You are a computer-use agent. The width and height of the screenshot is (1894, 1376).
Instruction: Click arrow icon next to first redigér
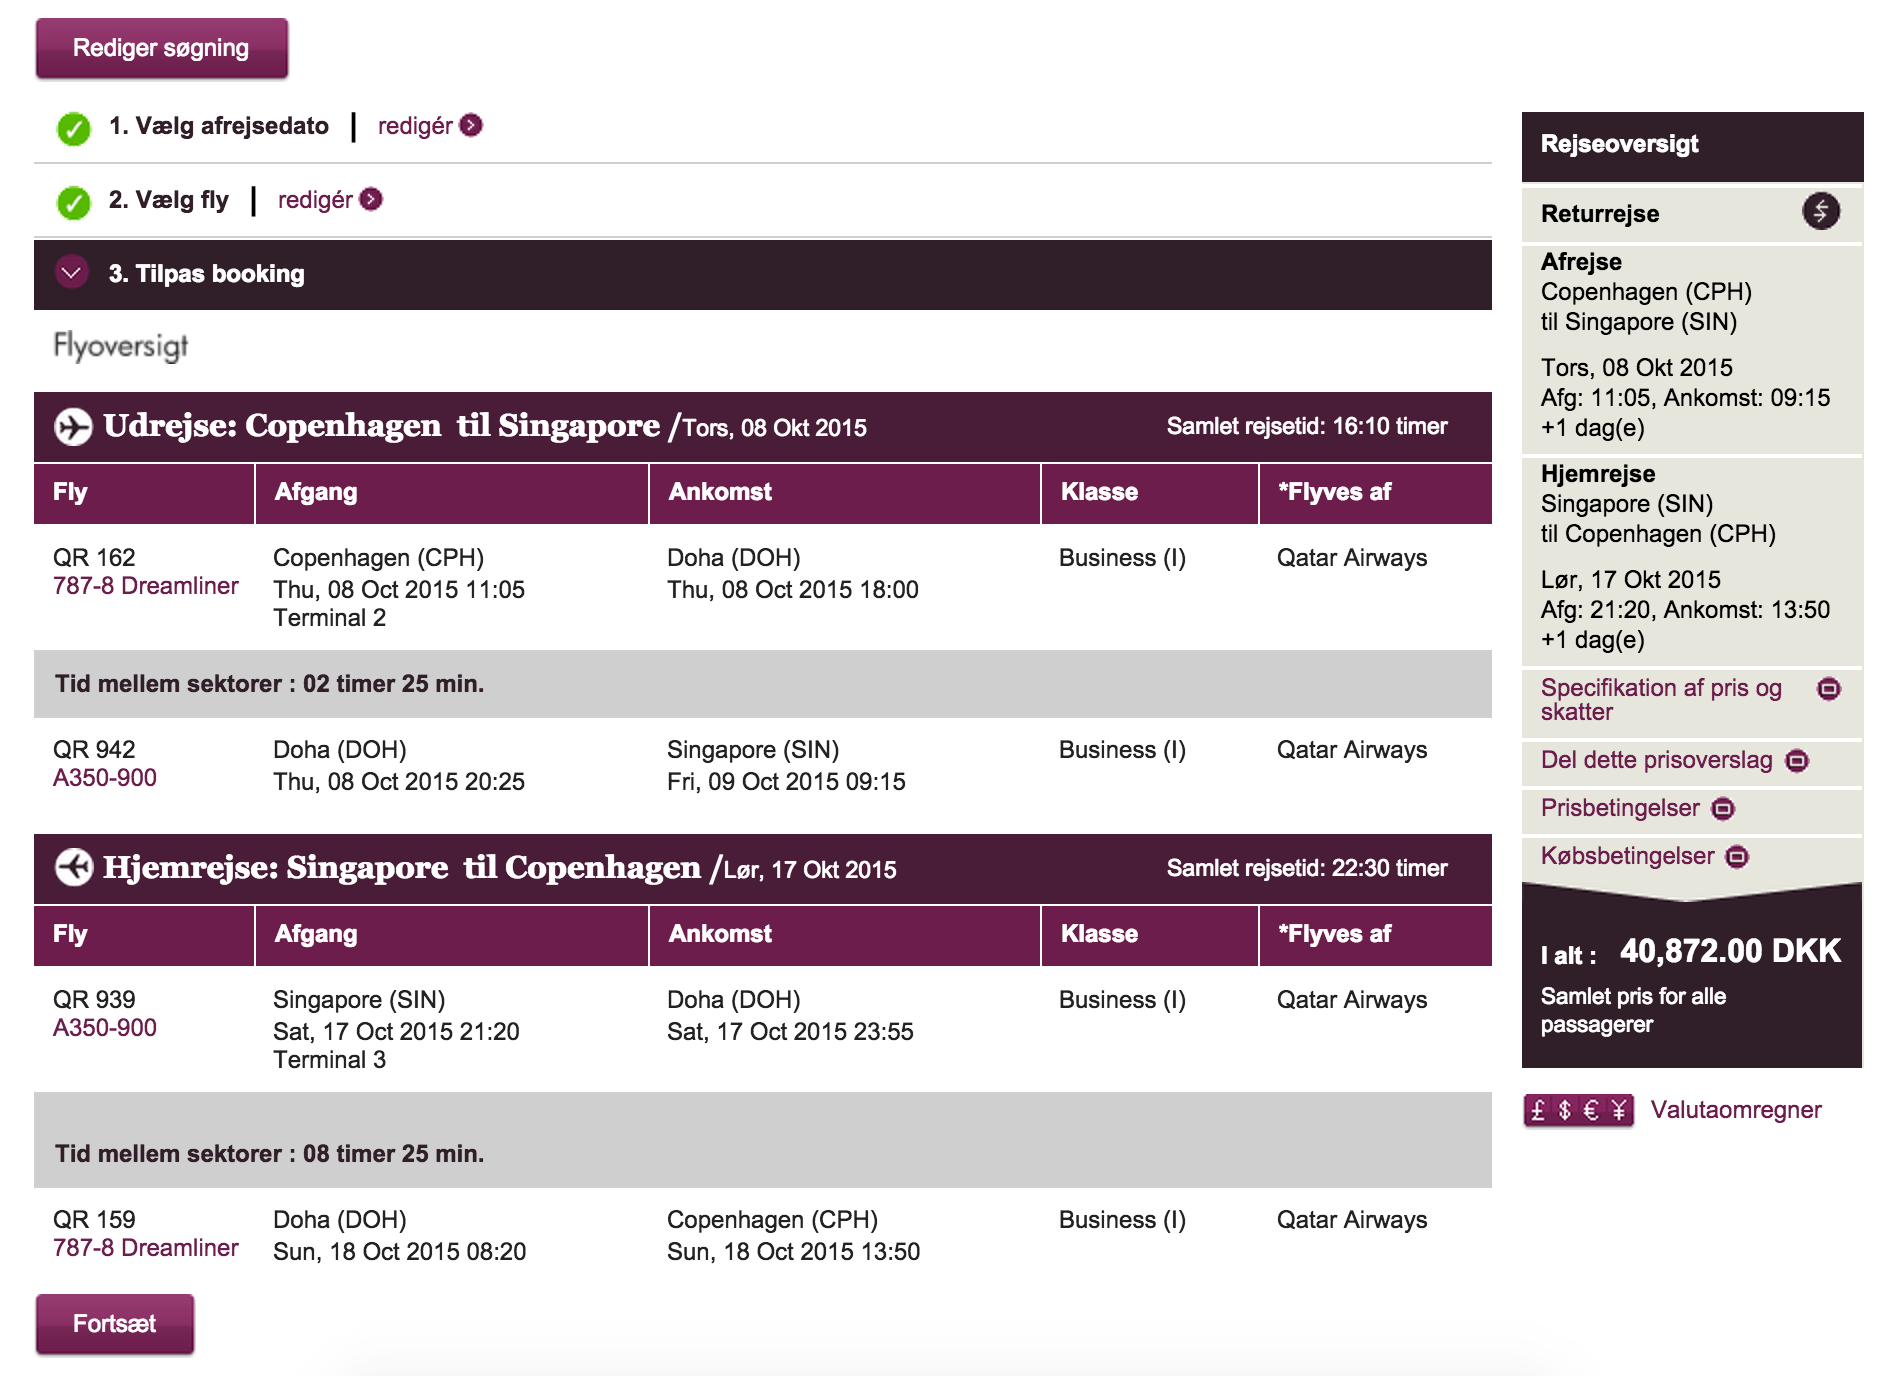point(471,126)
